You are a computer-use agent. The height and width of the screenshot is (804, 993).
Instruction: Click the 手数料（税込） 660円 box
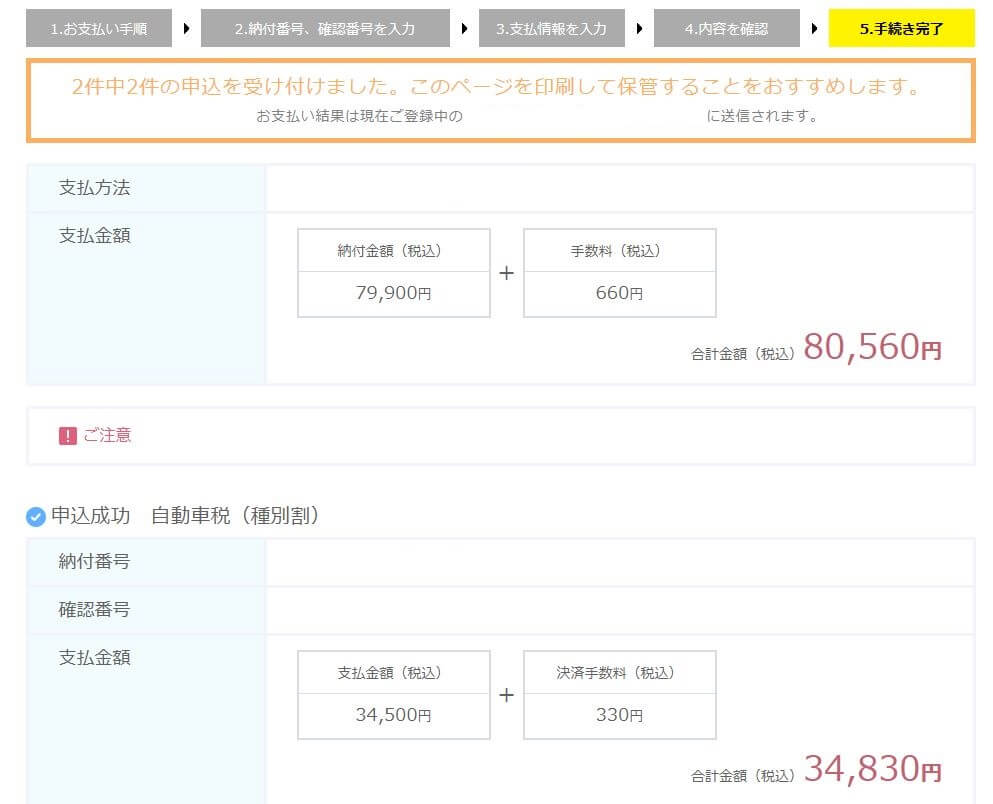pos(620,273)
